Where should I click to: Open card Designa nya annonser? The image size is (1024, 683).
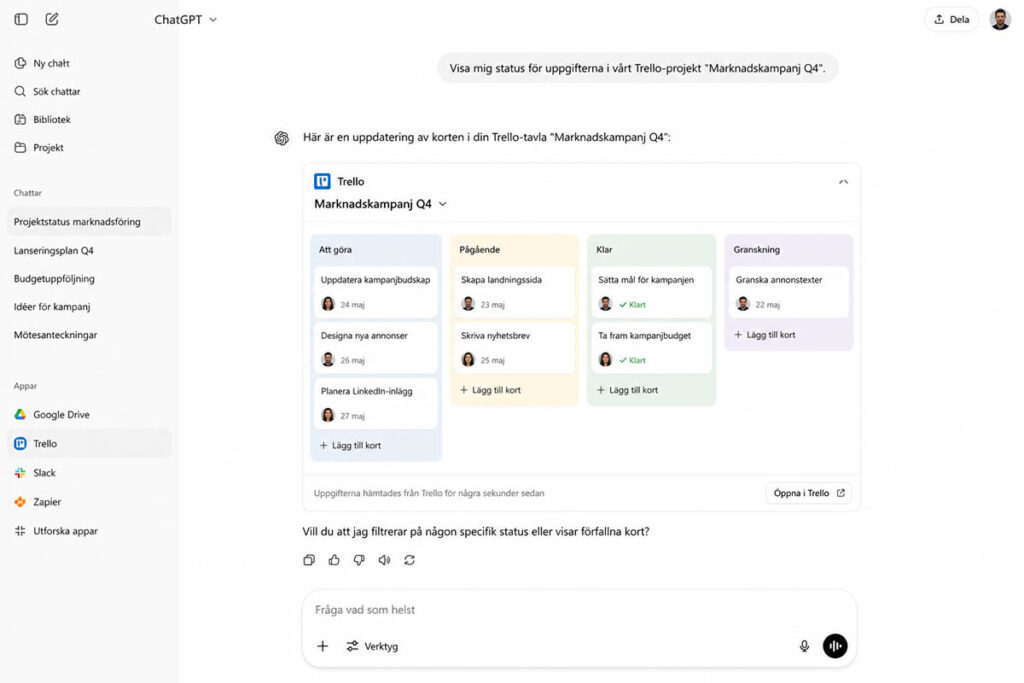coord(376,347)
